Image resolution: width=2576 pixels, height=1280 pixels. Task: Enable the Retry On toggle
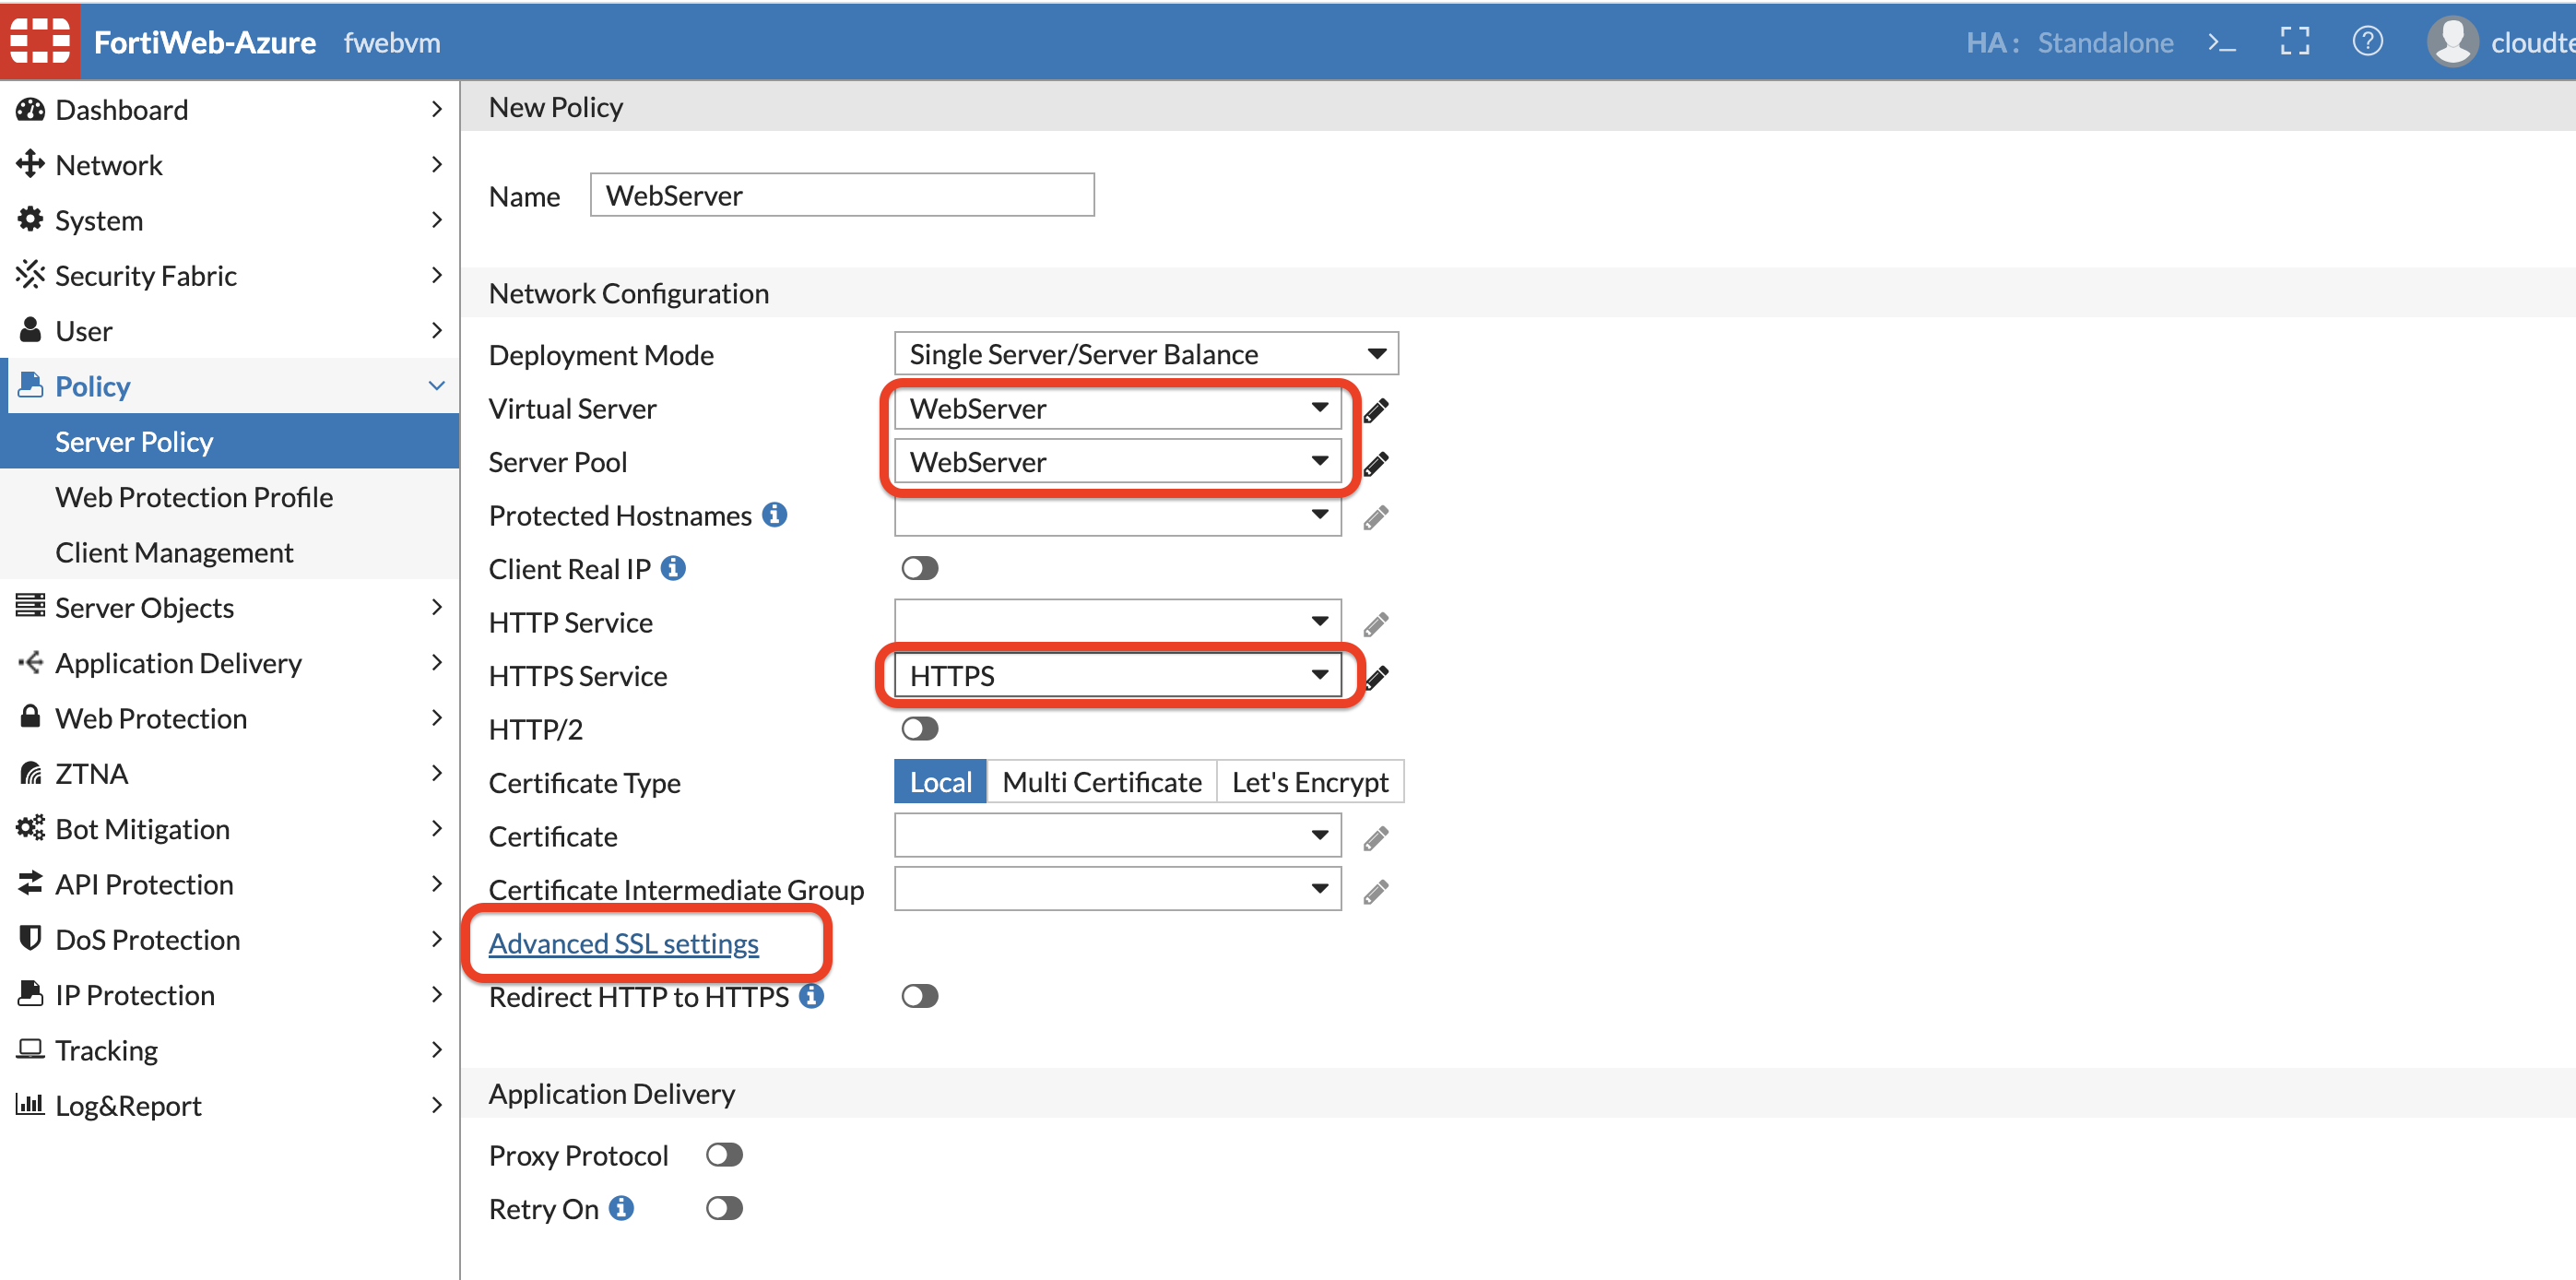coord(724,1208)
